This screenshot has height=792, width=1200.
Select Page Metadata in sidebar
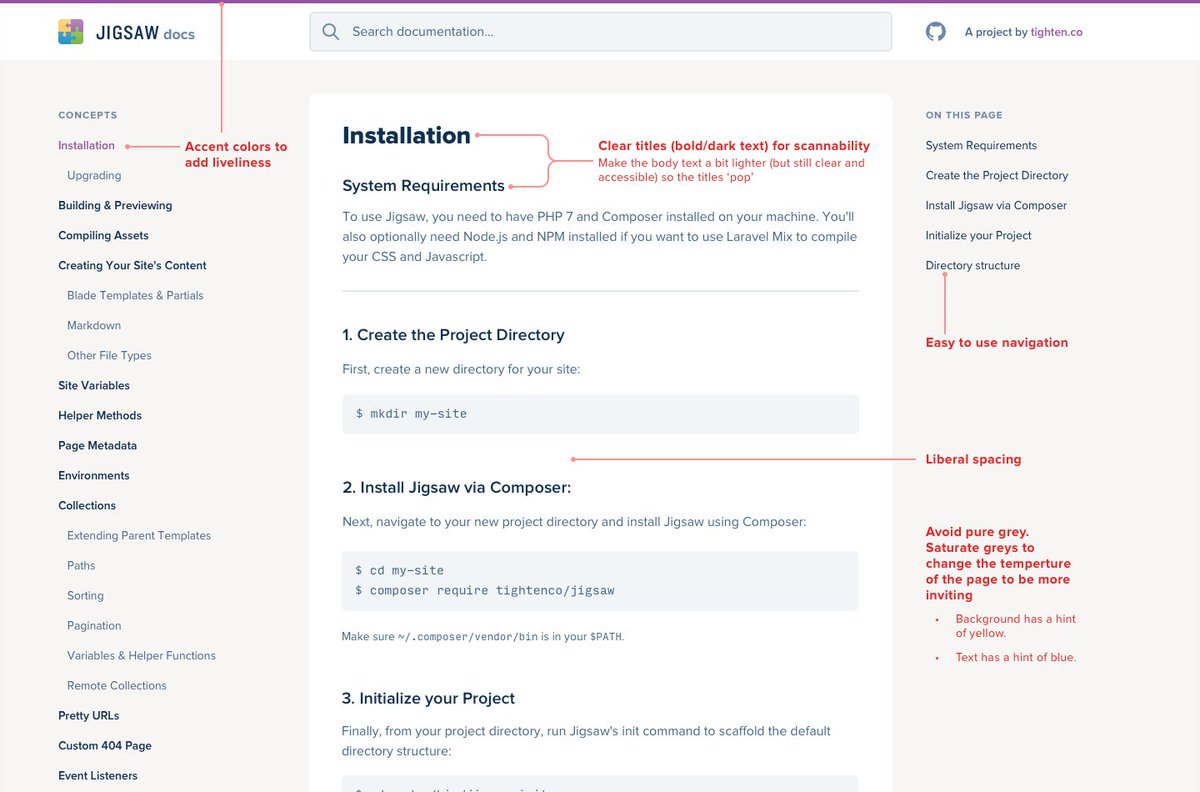97,445
